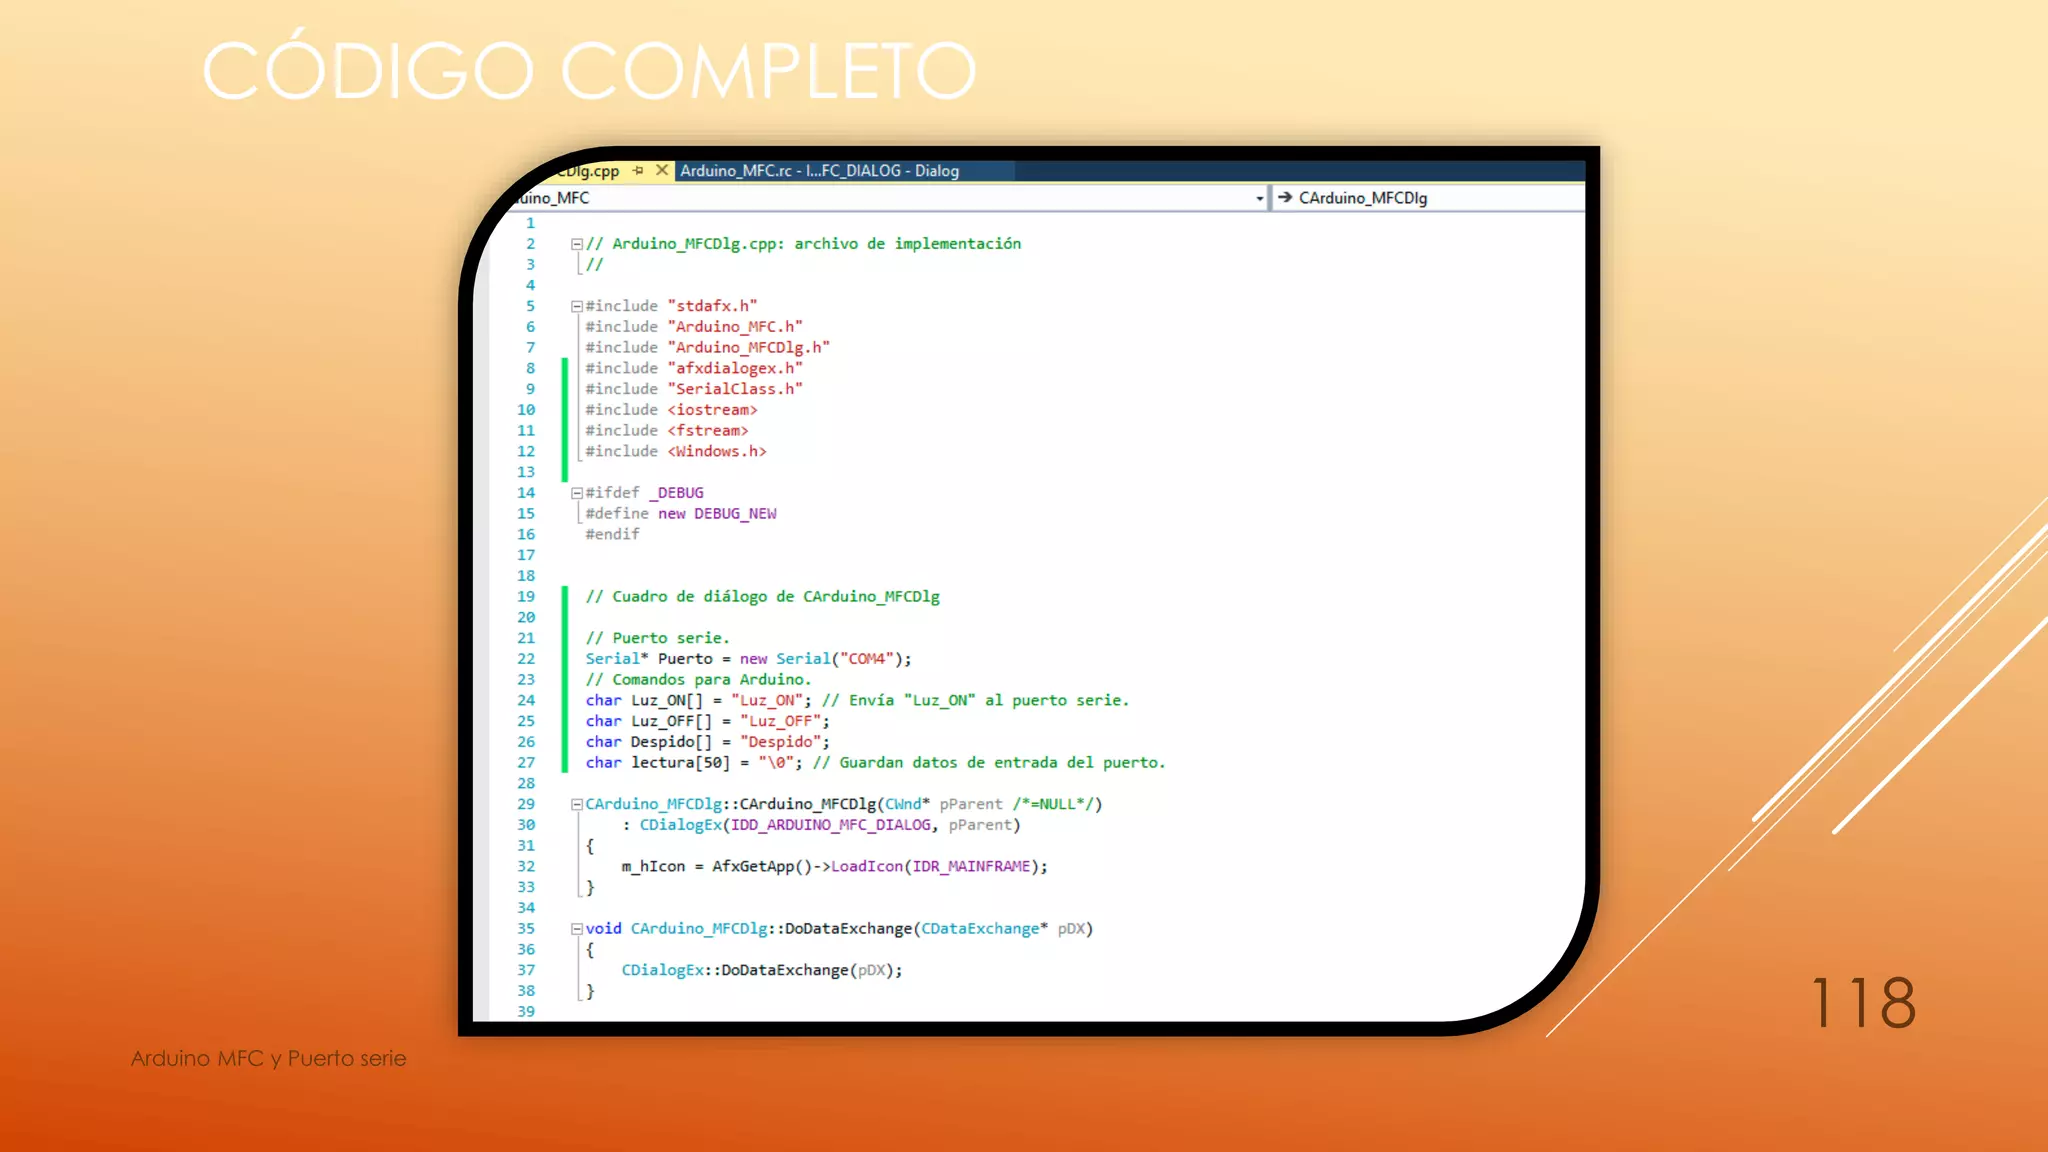Open the Arduino_MFC scope dropdown
Viewport: 2048px width, 1152px height.
pos(1260,198)
